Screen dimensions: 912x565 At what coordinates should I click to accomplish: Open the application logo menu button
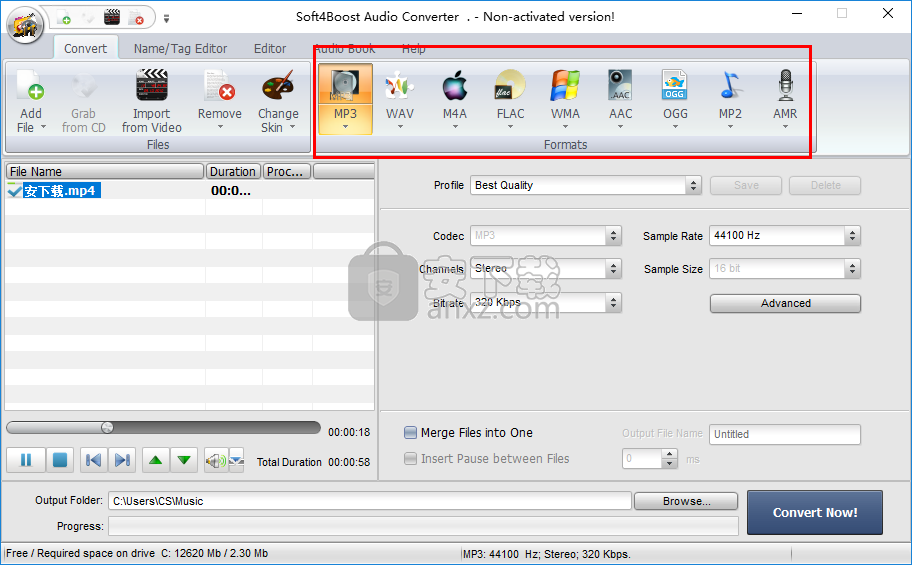point(25,26)
